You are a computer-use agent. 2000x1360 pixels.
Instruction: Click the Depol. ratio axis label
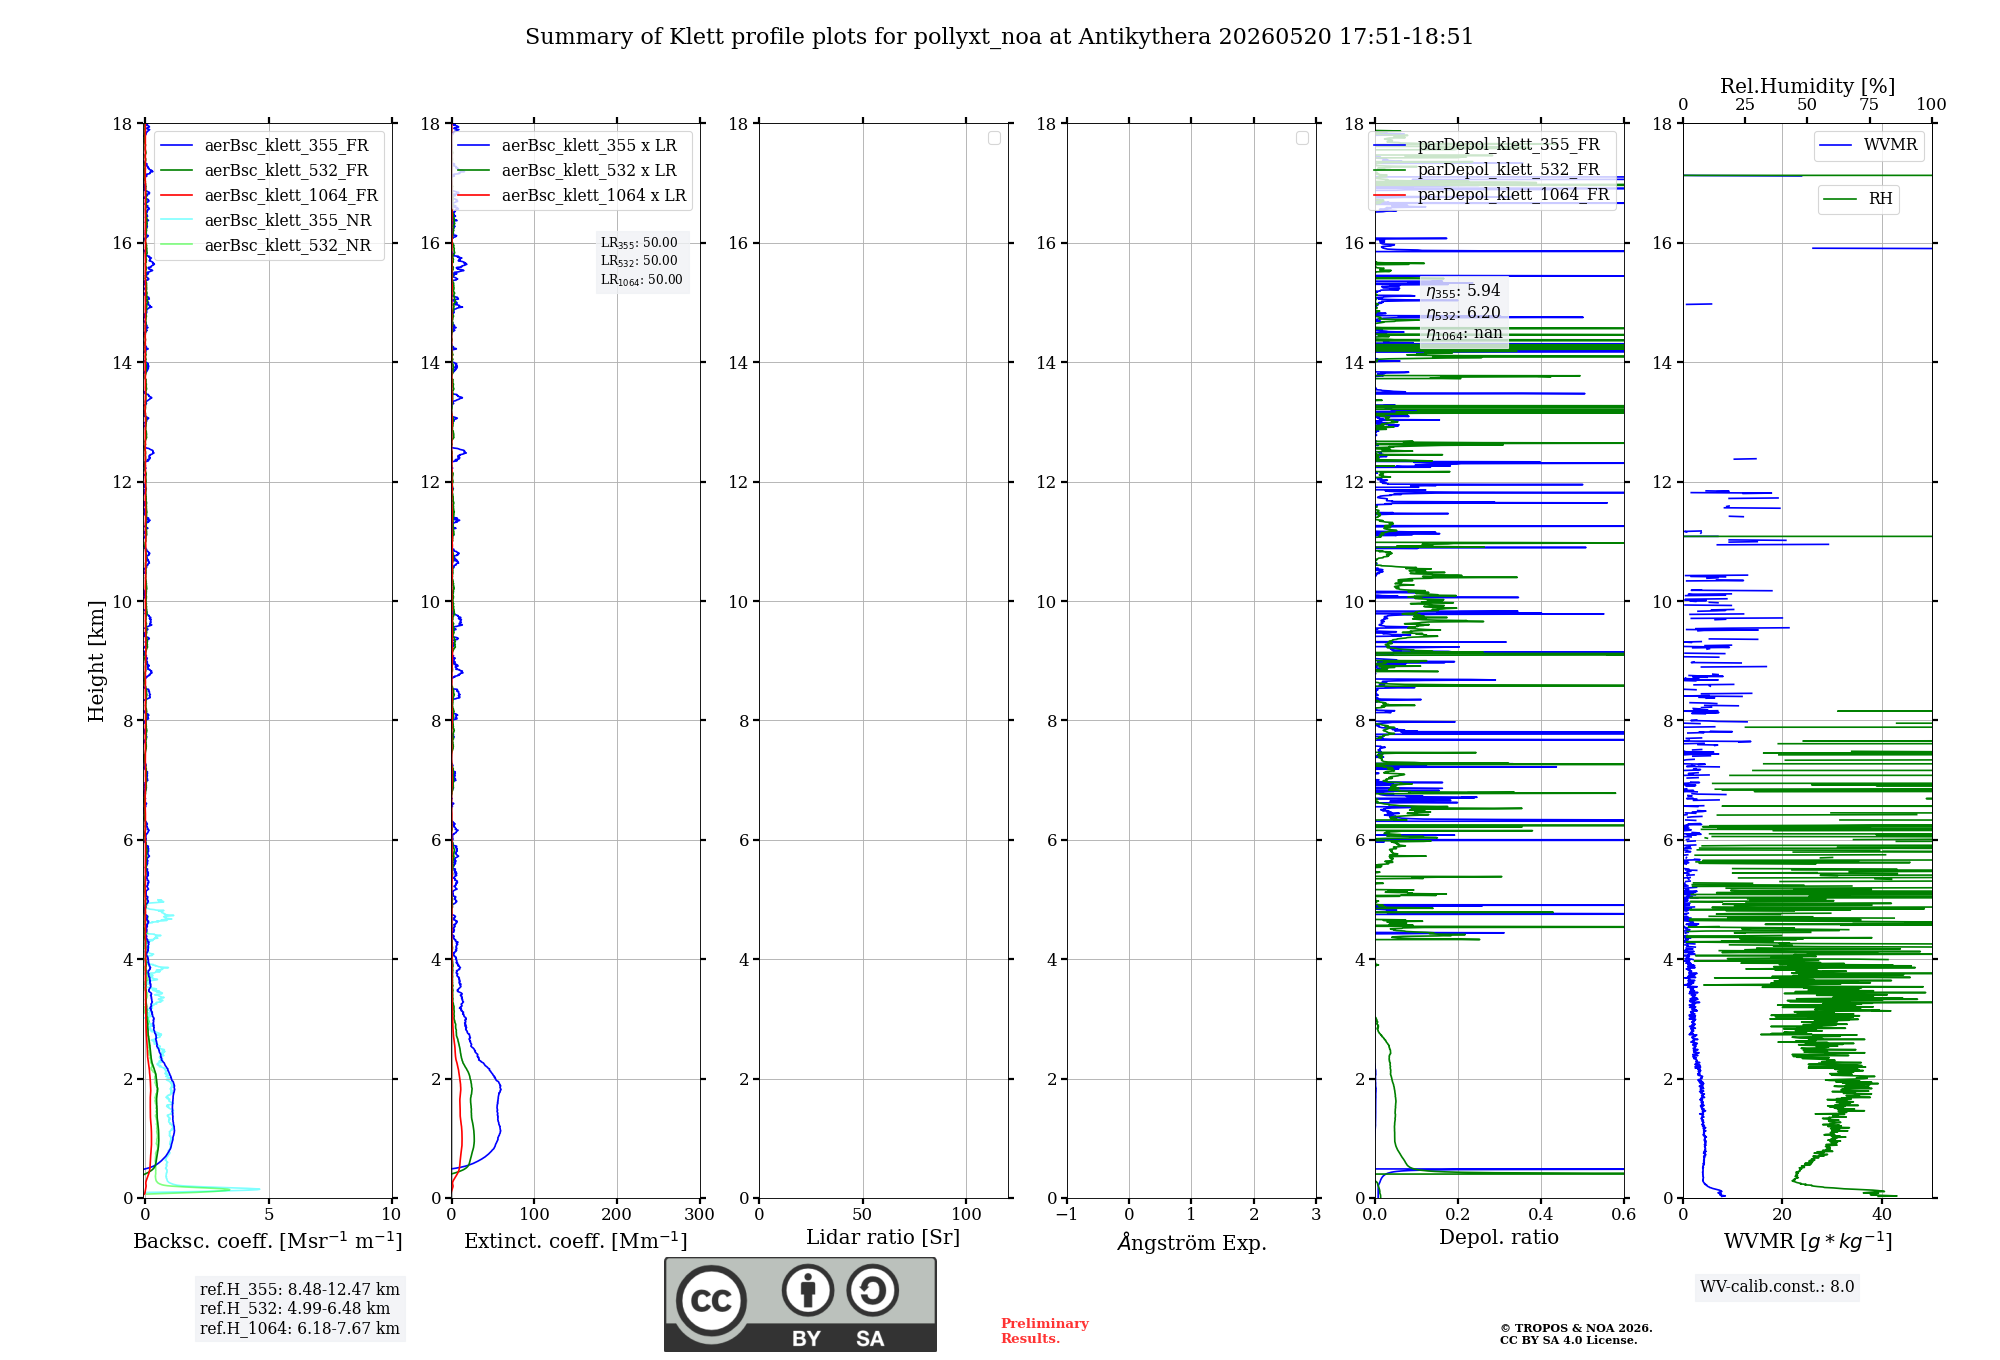click(1499, 1238)
